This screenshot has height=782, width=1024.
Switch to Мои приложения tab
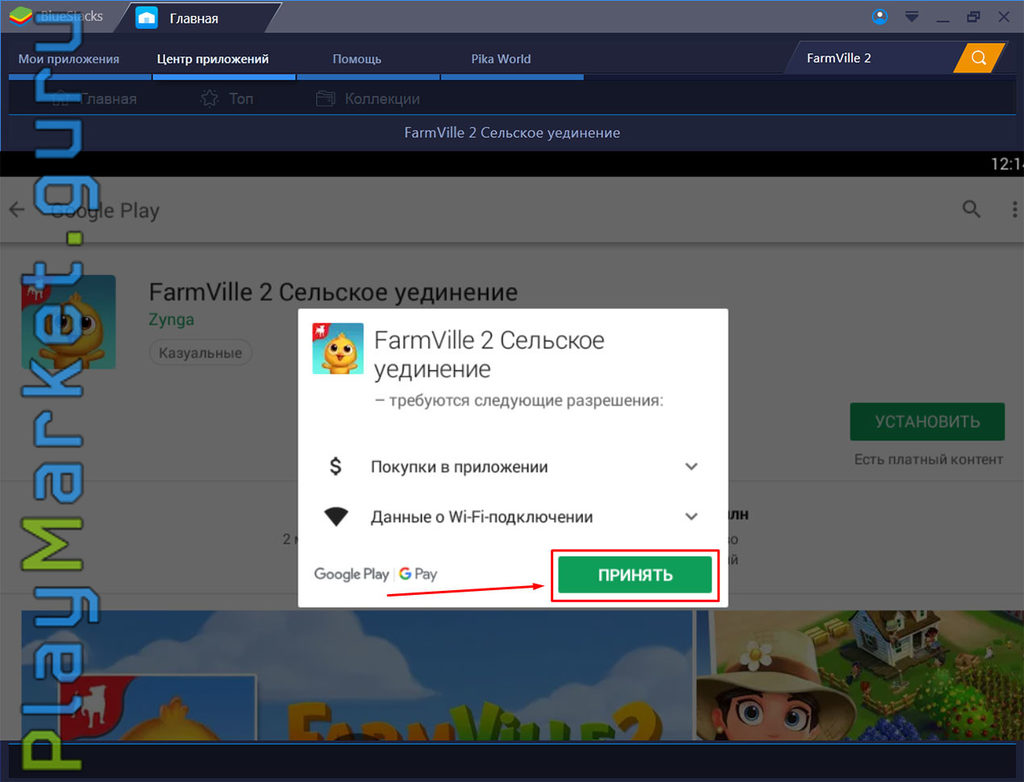[69, 59]
